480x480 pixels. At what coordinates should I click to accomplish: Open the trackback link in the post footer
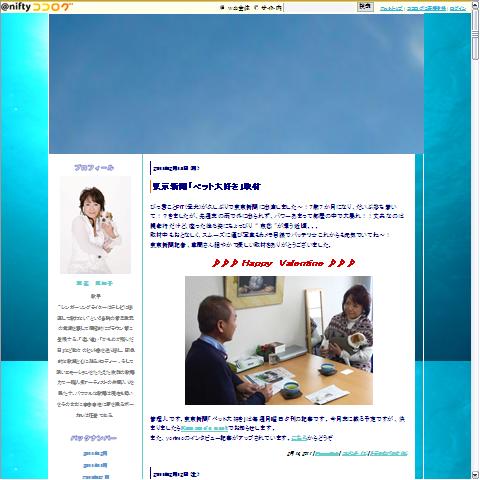tap(389, 453)
